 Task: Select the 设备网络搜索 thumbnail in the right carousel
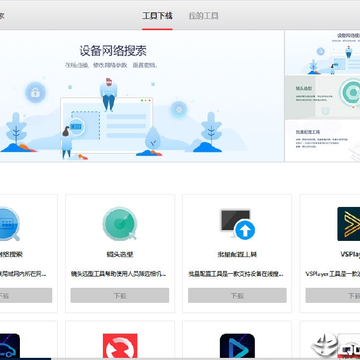(323, 53)
